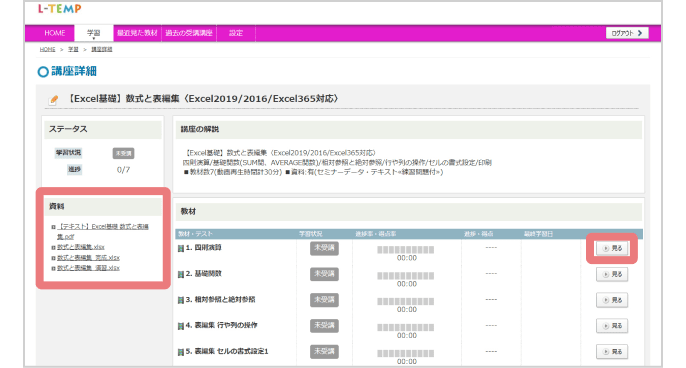This screenshot has height=368, width=686.
Task: Open the 過去の受講講座 tab
Action: click(x=189, y=33)
